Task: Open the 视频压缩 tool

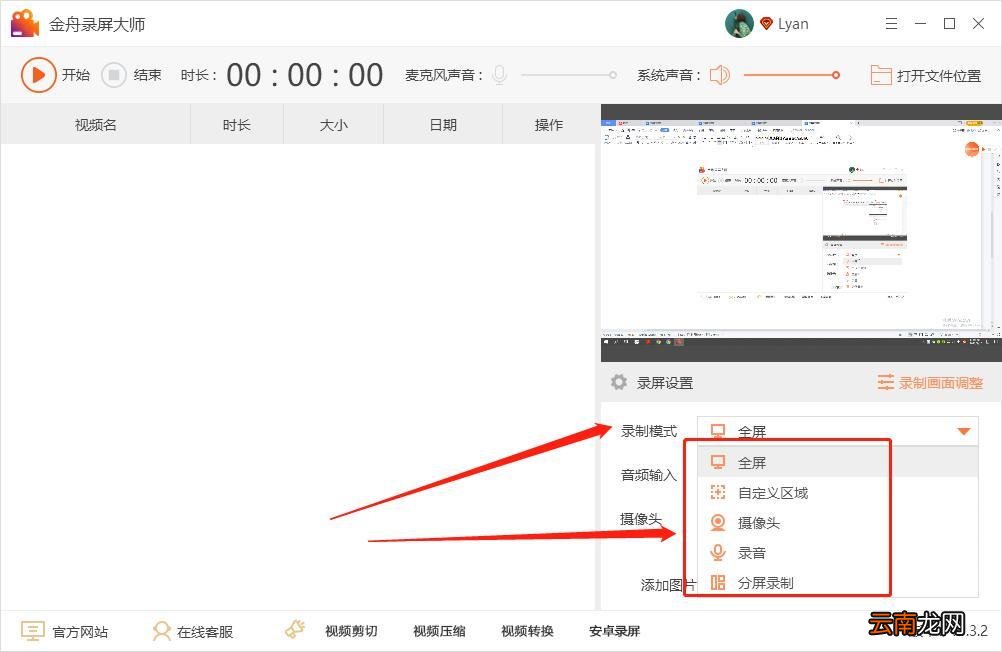Action: tap(439, 631)
